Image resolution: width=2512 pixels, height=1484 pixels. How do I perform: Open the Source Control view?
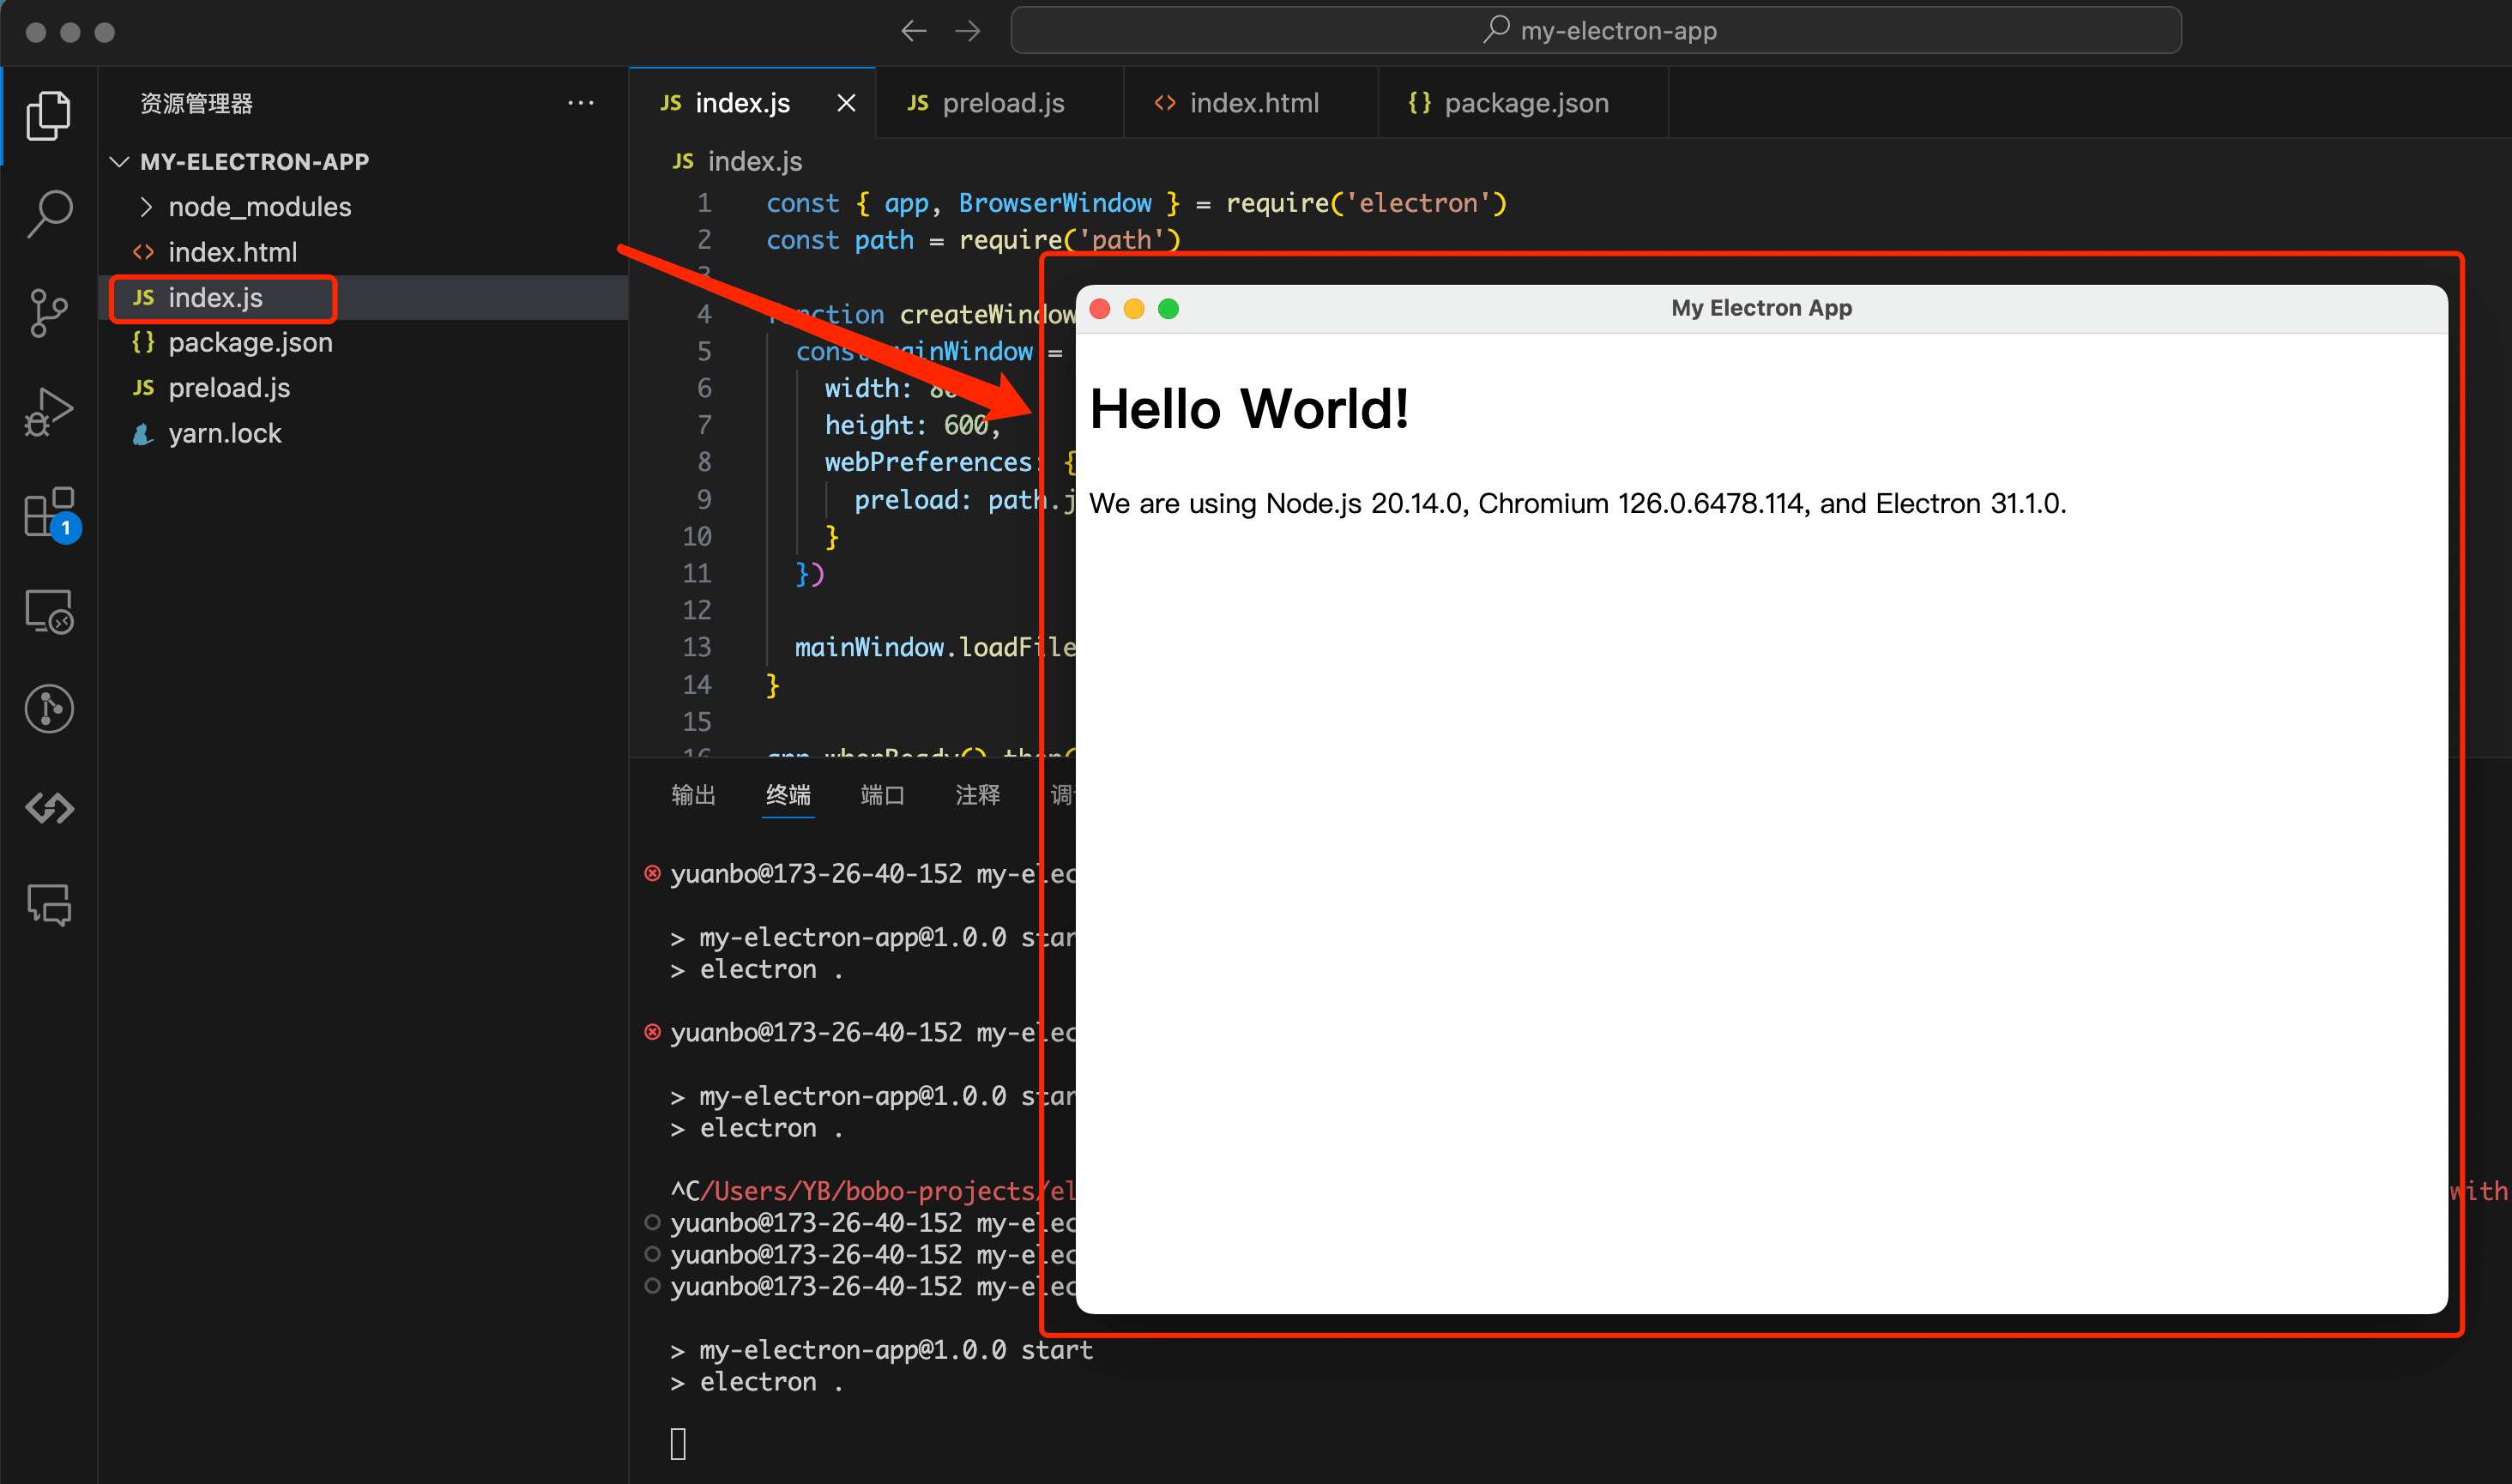coord(48,313)
